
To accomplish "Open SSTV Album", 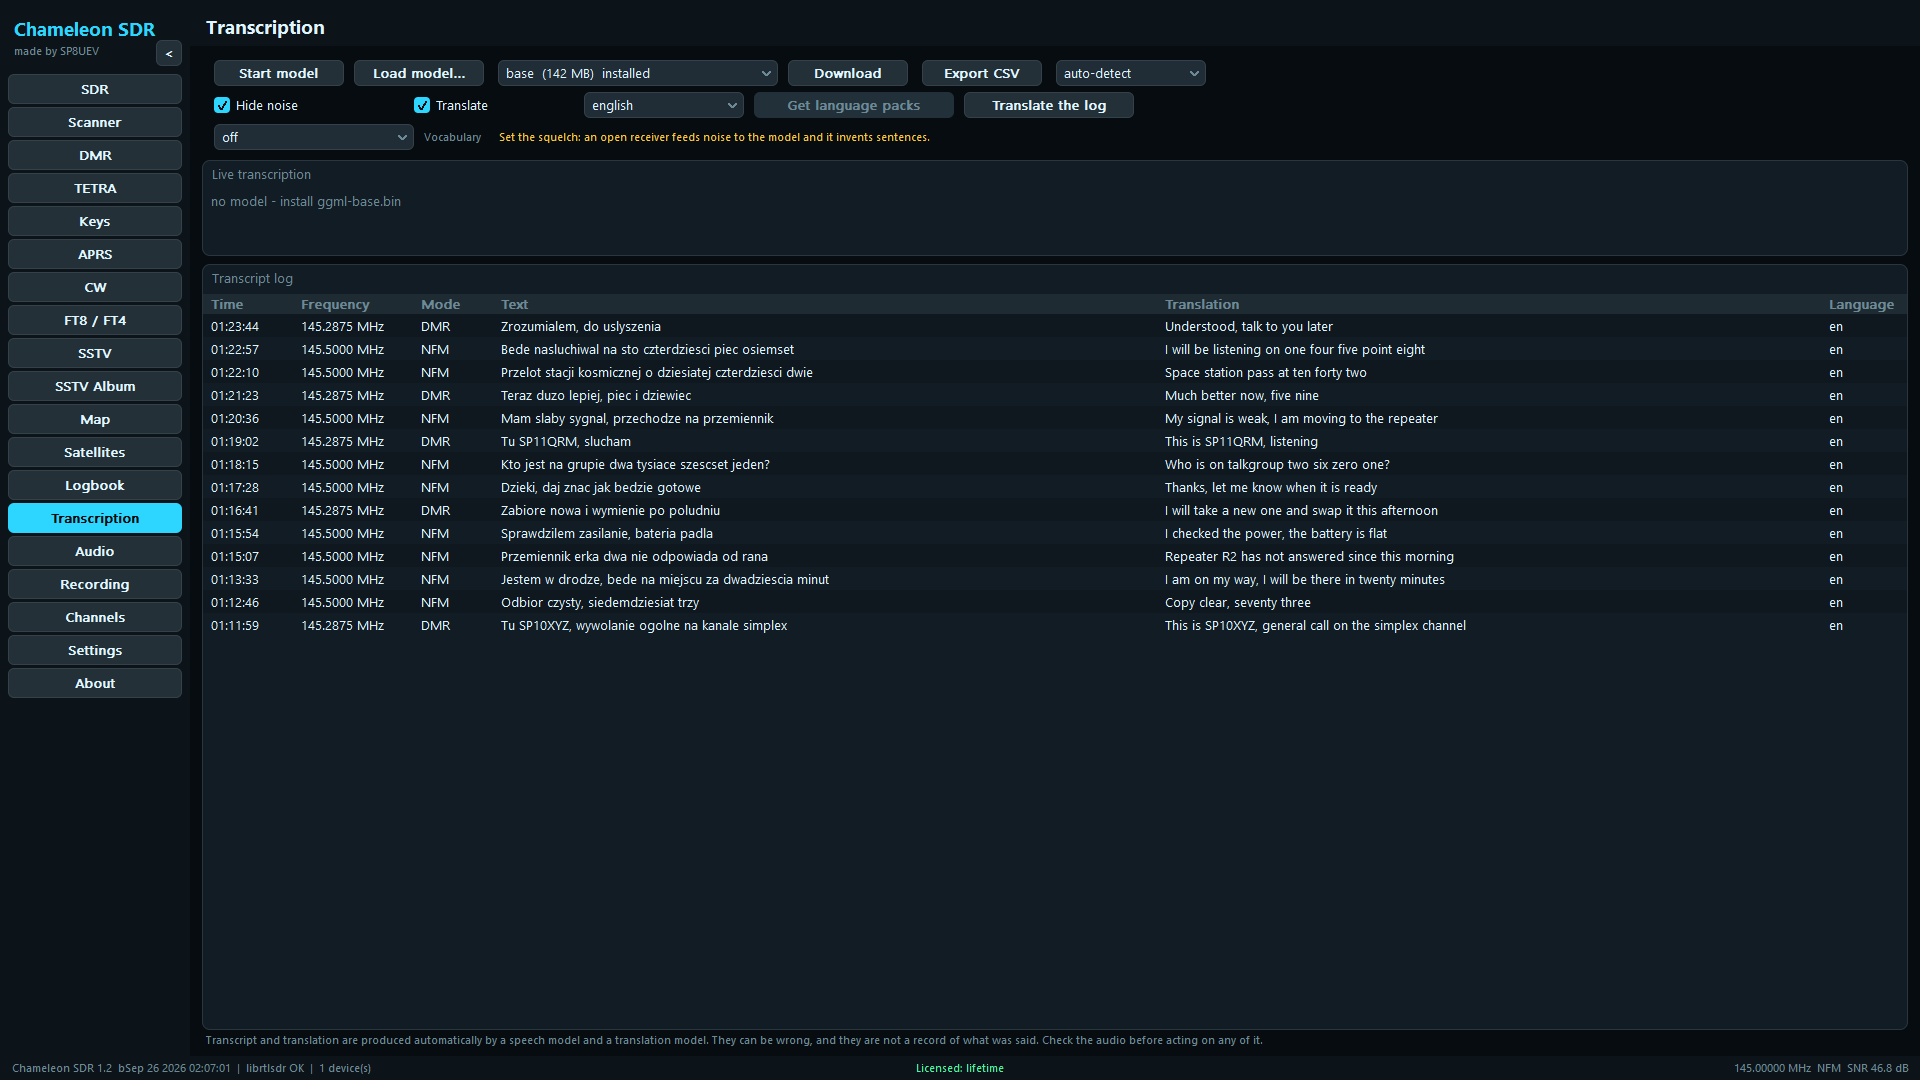I will (95, 386).
